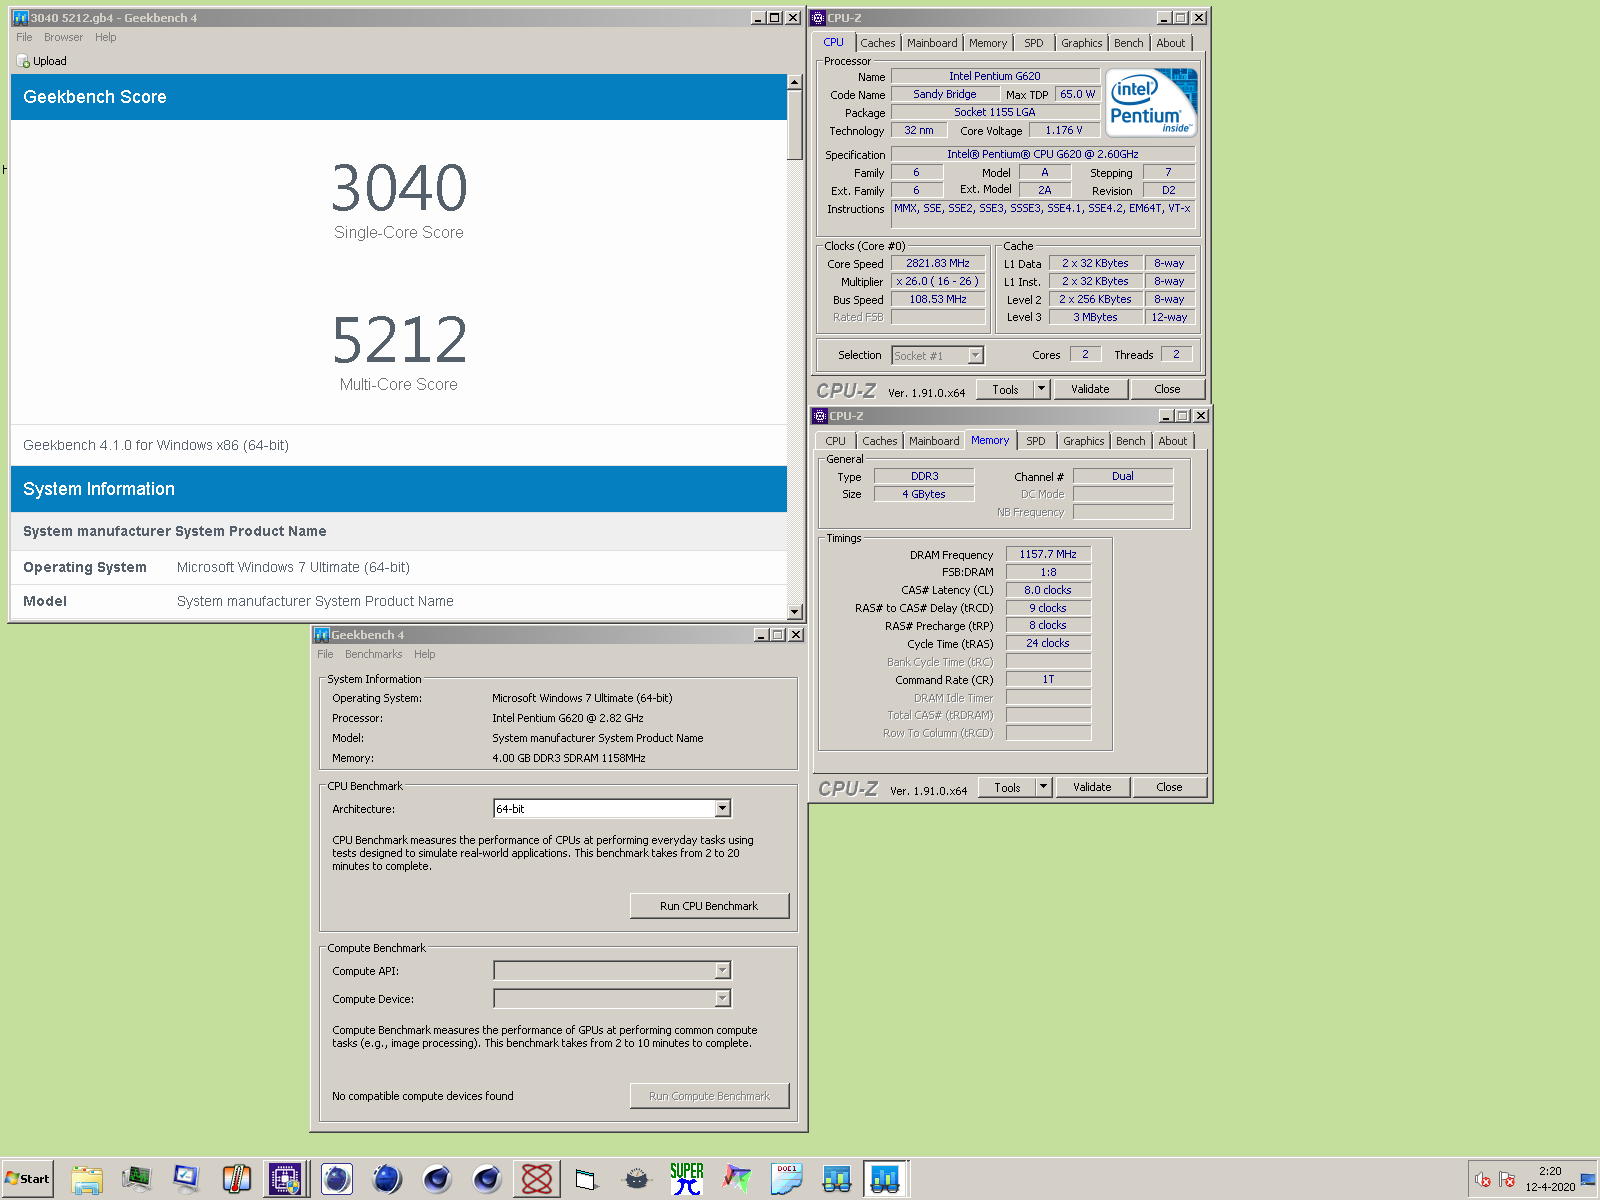Open the Windows Start button
Viewport: 1600px width, 1200px height.
pyautogui.click(x=27, y=1179)
